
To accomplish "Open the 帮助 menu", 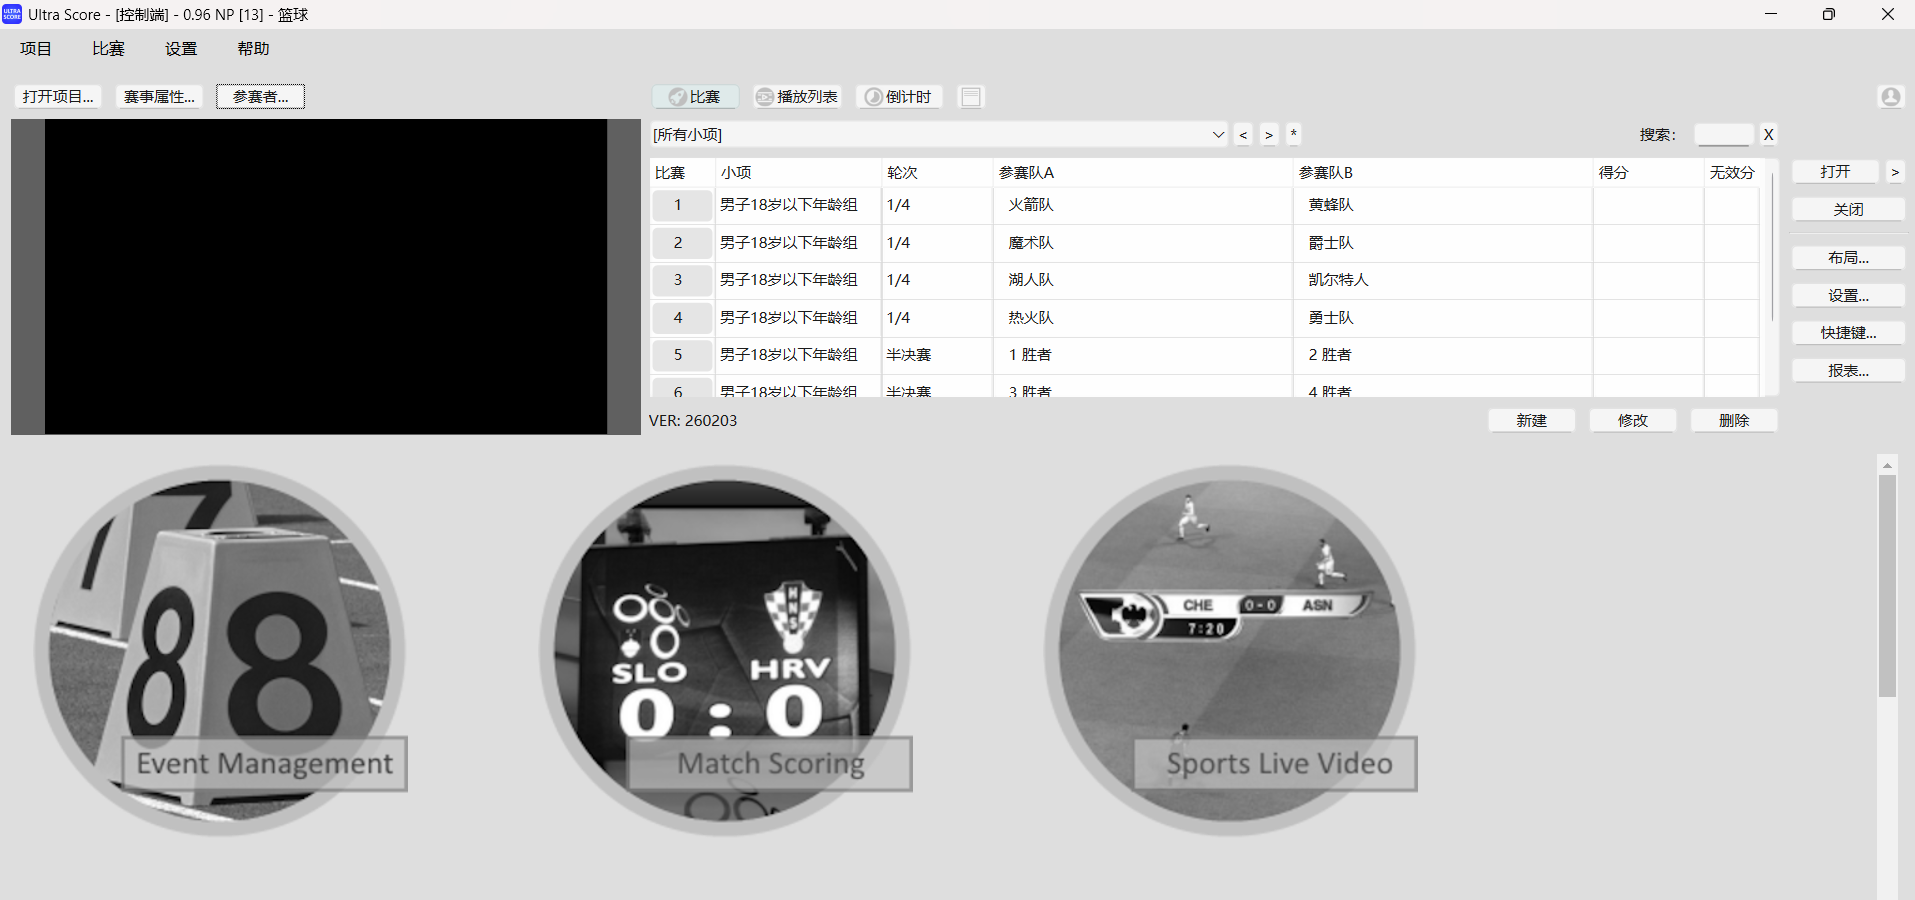I will coord(253,49).
